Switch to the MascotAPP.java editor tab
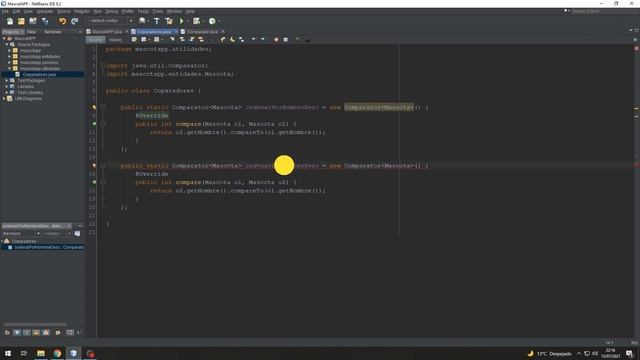 (107, 31)
